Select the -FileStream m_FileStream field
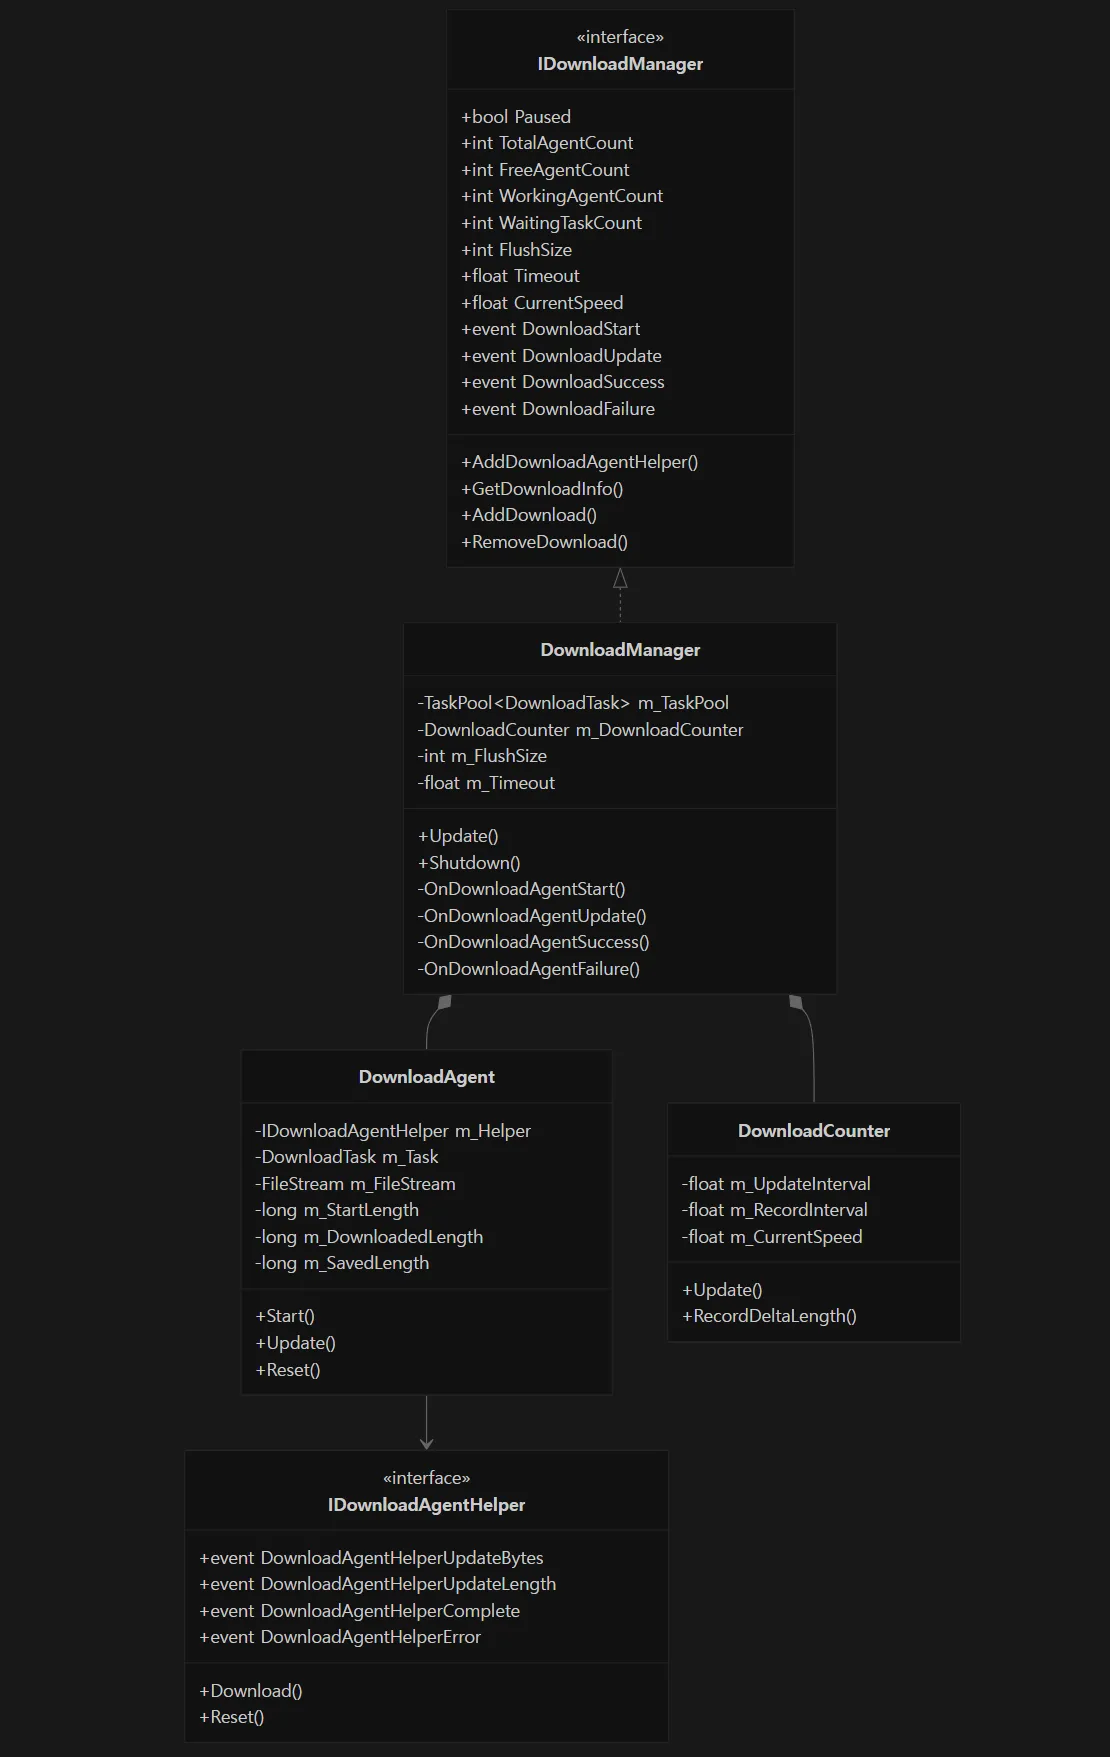Viewport: 1110px width, 1757px height. [355, 1184]
